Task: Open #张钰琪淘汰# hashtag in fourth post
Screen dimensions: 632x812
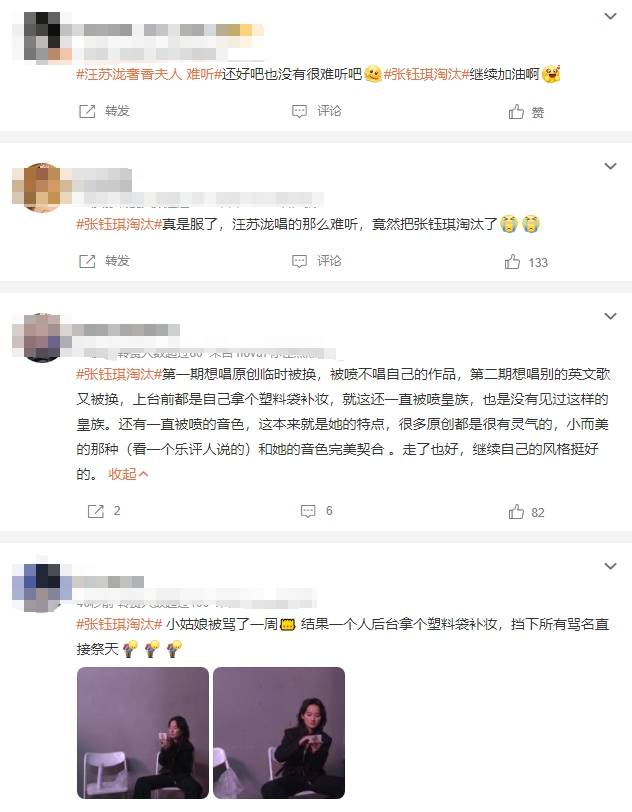Action: tap(119, 625)
